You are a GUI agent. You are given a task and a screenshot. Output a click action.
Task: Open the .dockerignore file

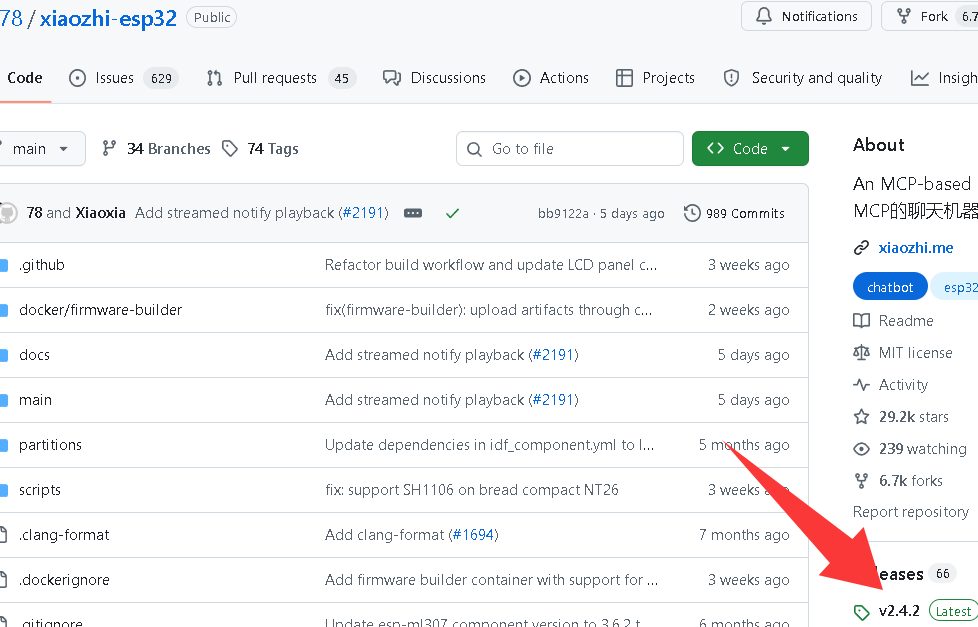[64, 580]
